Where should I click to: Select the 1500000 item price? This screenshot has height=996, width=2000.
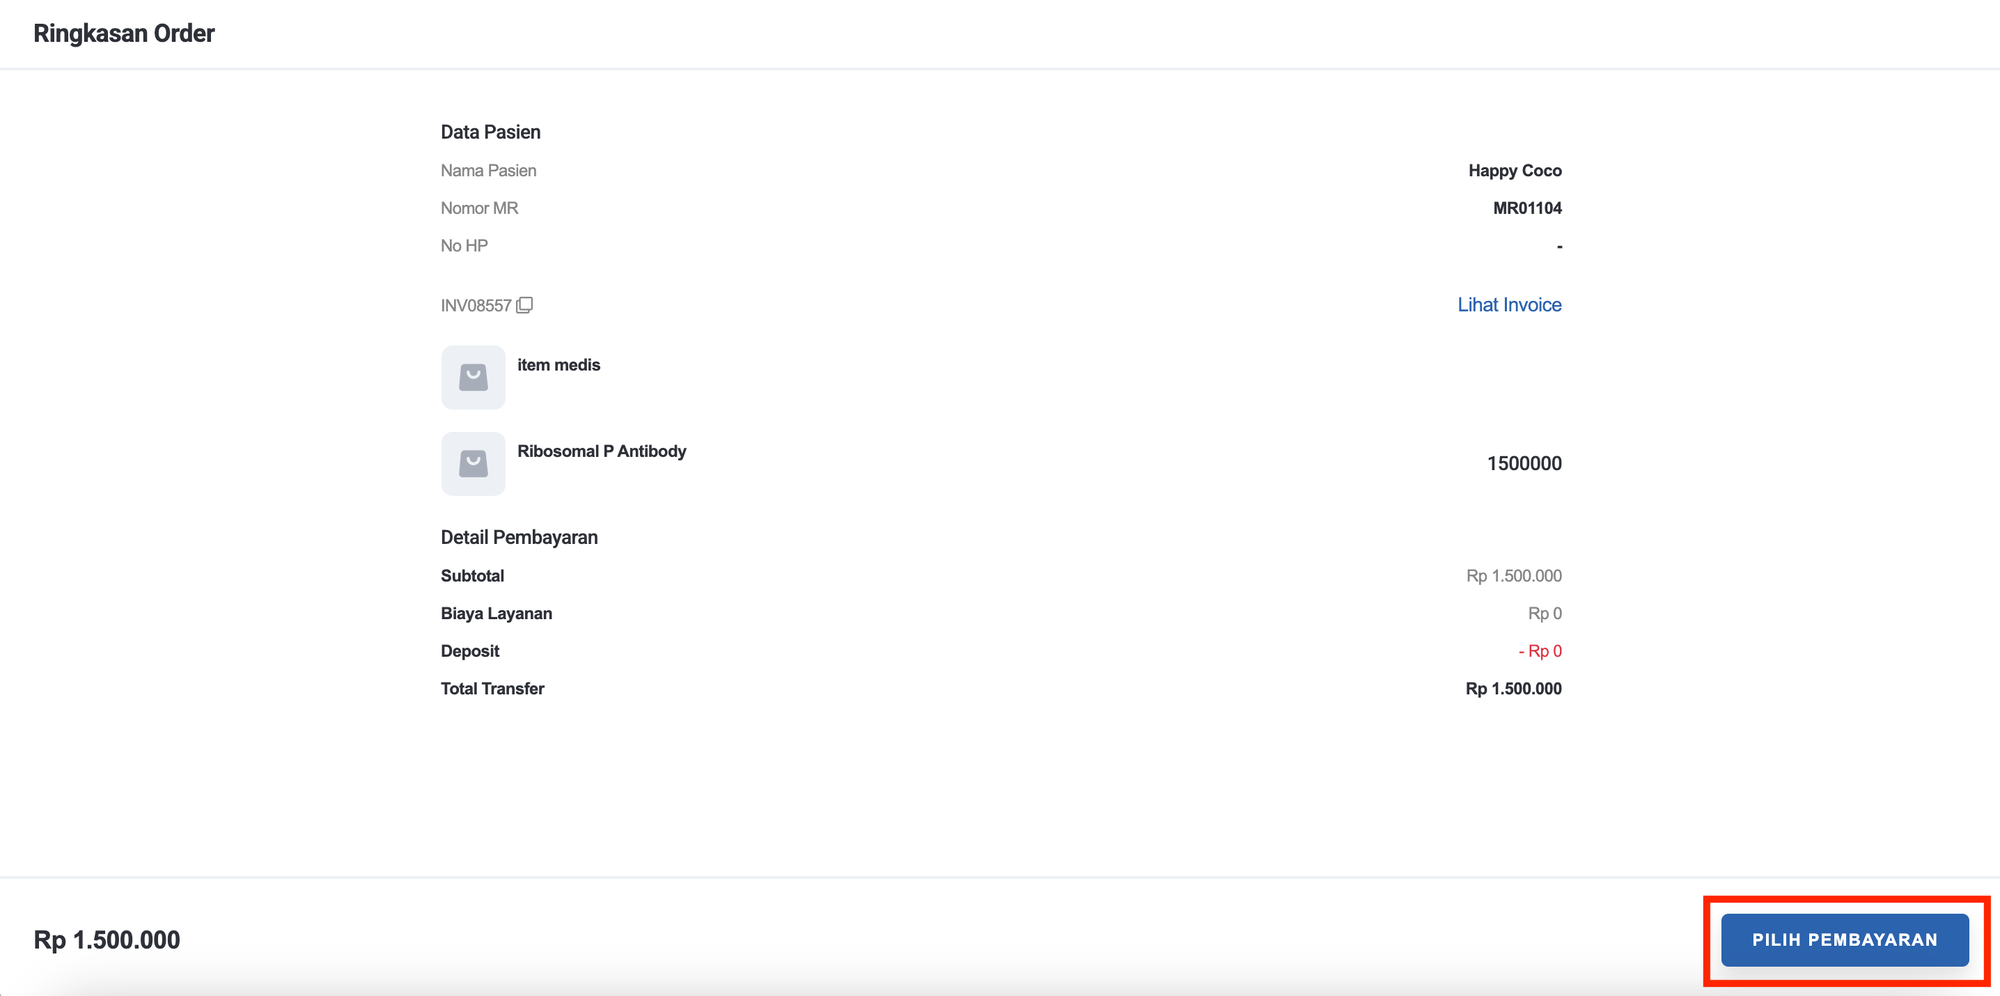(1523, 463)
